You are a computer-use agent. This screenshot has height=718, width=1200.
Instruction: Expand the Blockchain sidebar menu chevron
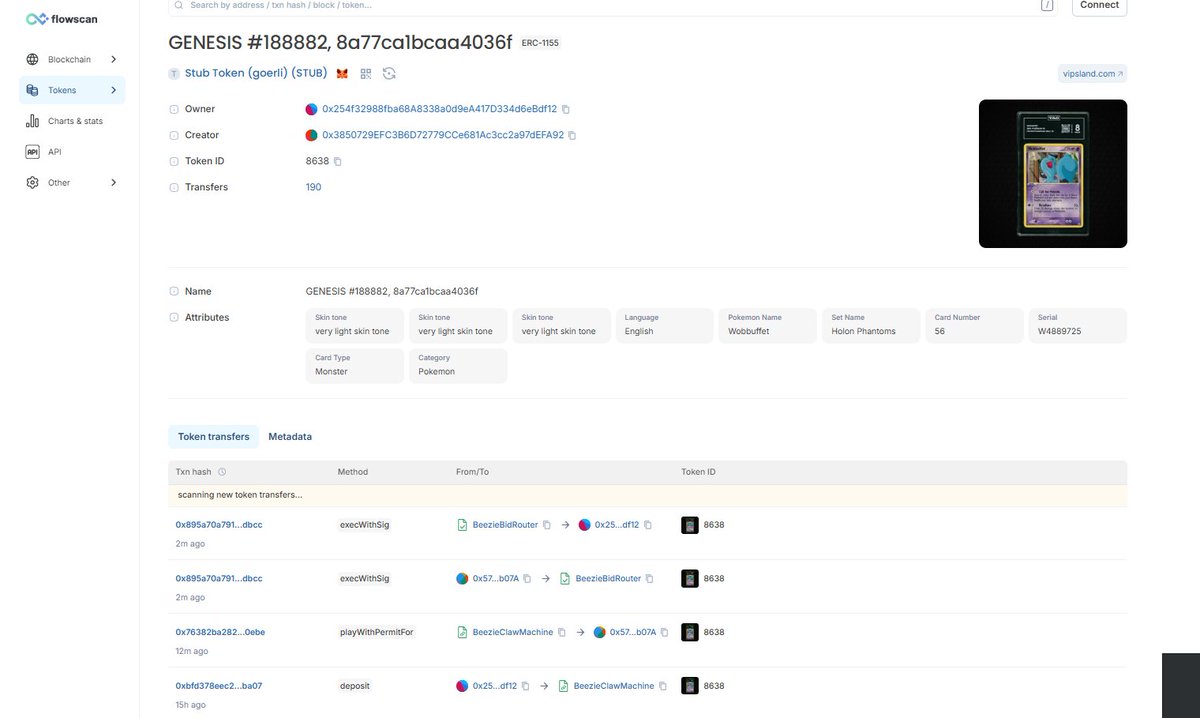[113, 59]
